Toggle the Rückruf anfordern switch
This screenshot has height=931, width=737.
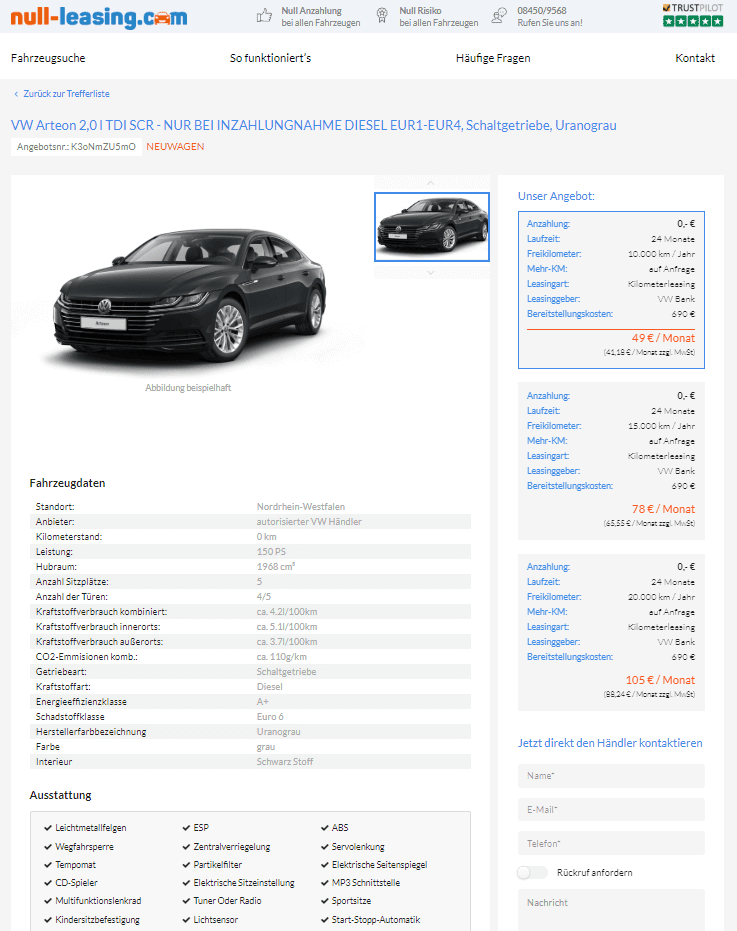click(x=532, y=872)
